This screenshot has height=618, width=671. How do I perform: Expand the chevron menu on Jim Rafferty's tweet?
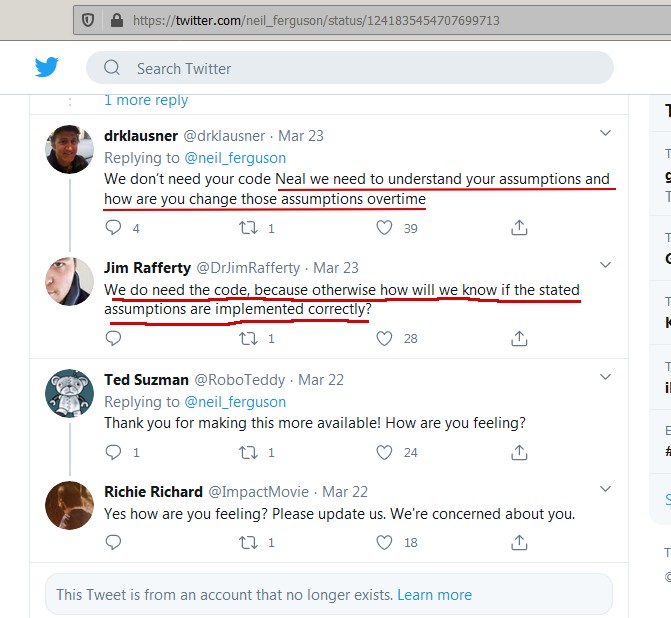click(605, 265)
